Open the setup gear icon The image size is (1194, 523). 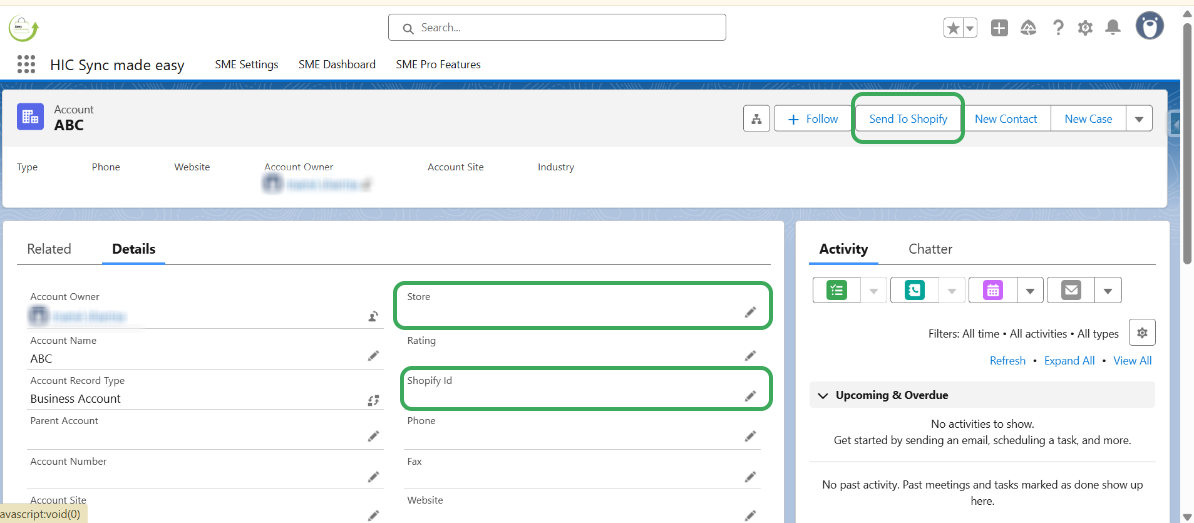(1085, 28)
